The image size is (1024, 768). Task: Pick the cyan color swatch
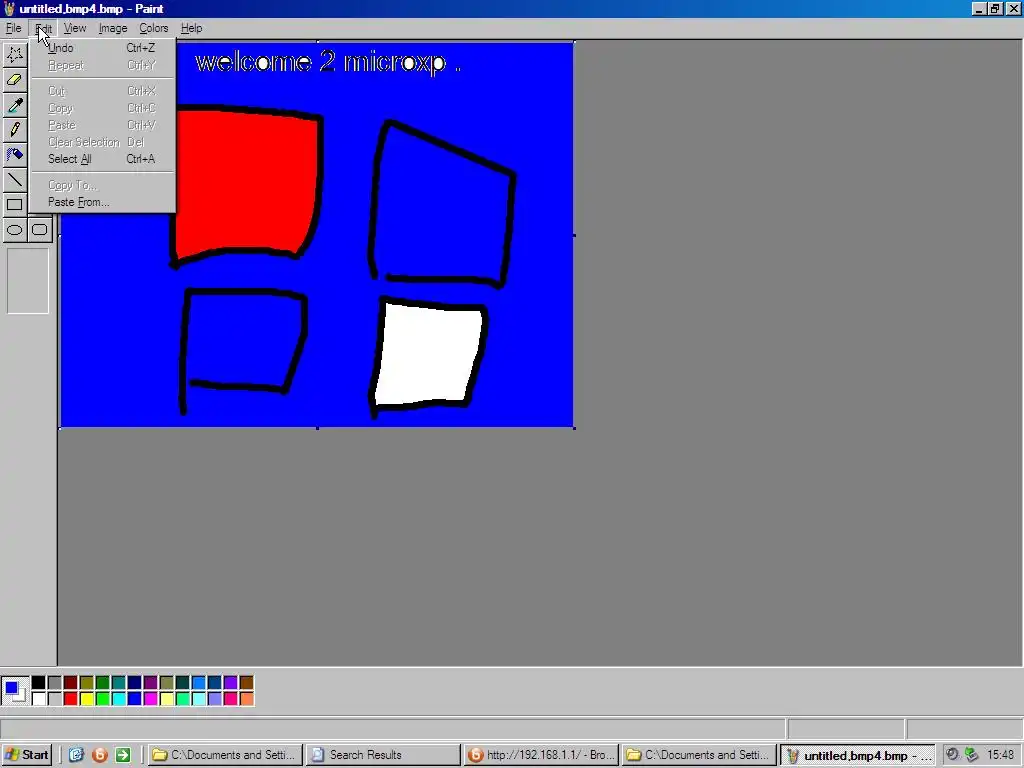(x=118, y=699)
